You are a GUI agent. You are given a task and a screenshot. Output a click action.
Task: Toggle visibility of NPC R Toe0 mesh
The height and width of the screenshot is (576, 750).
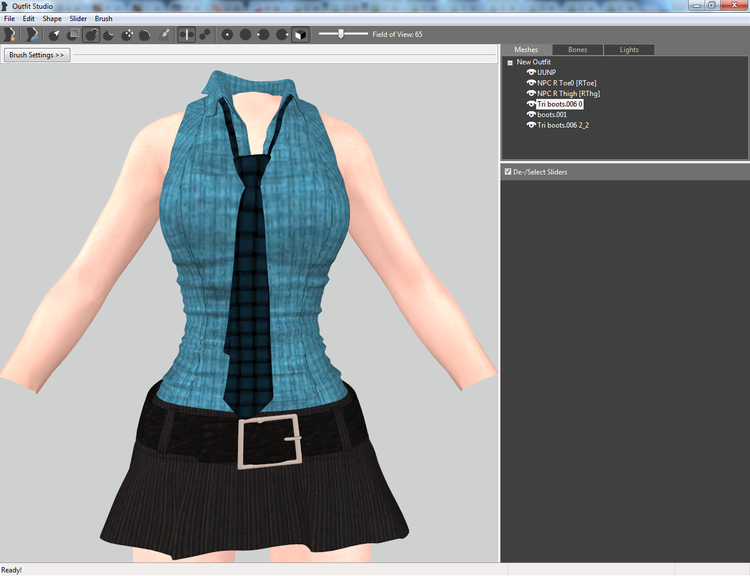(x=531, y=83)
